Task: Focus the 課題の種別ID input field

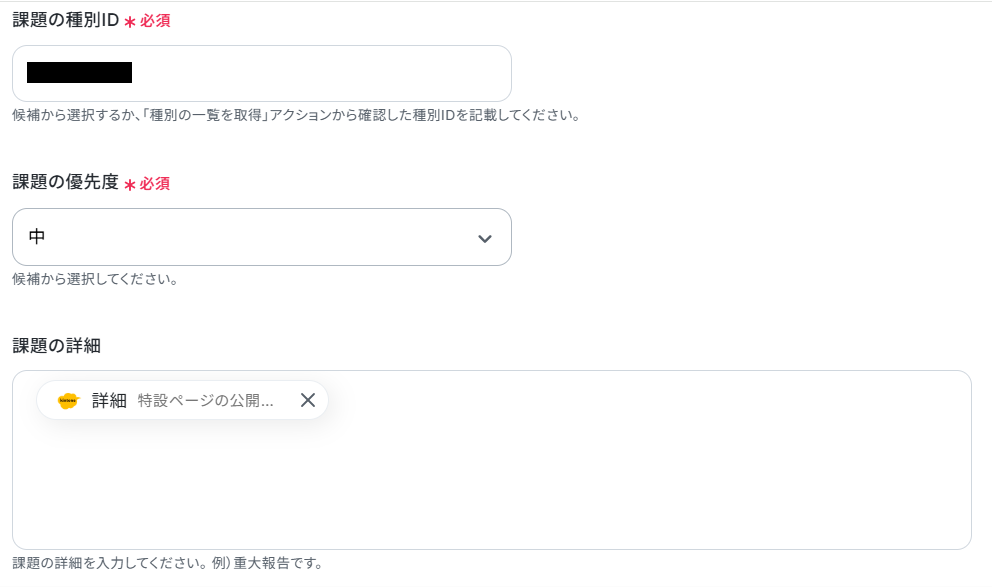Action: (262, 73)
